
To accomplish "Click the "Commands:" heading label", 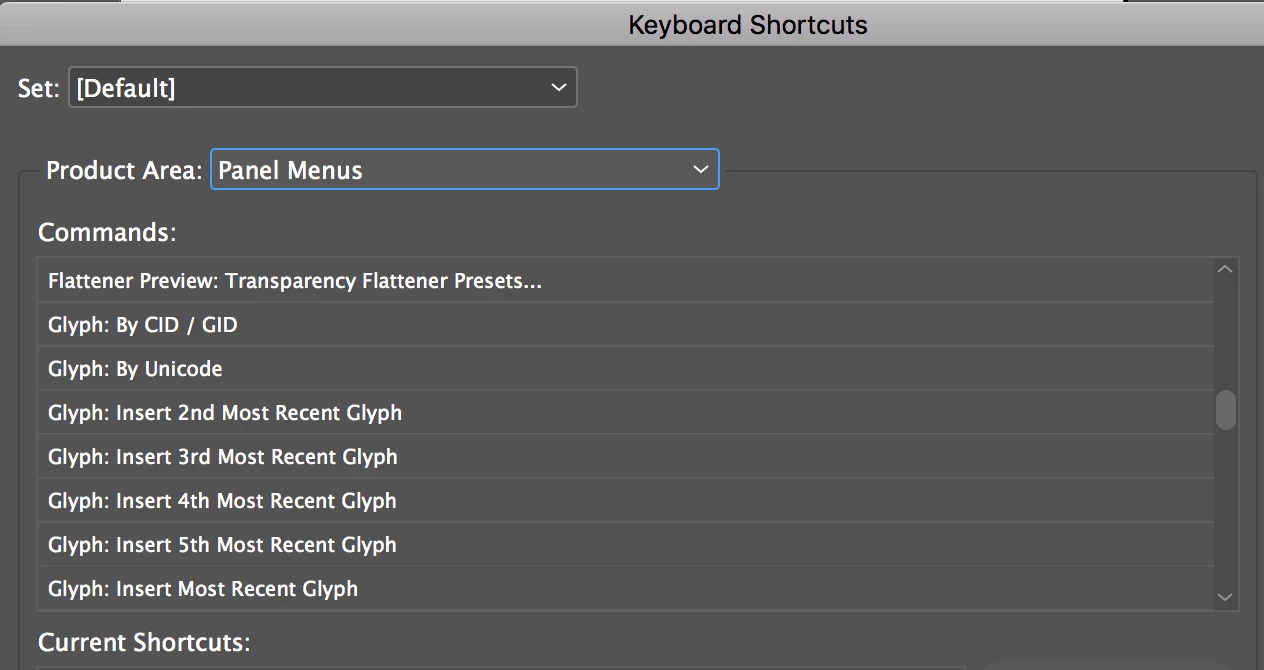I will pyautogui.click(x=107, y=232).
